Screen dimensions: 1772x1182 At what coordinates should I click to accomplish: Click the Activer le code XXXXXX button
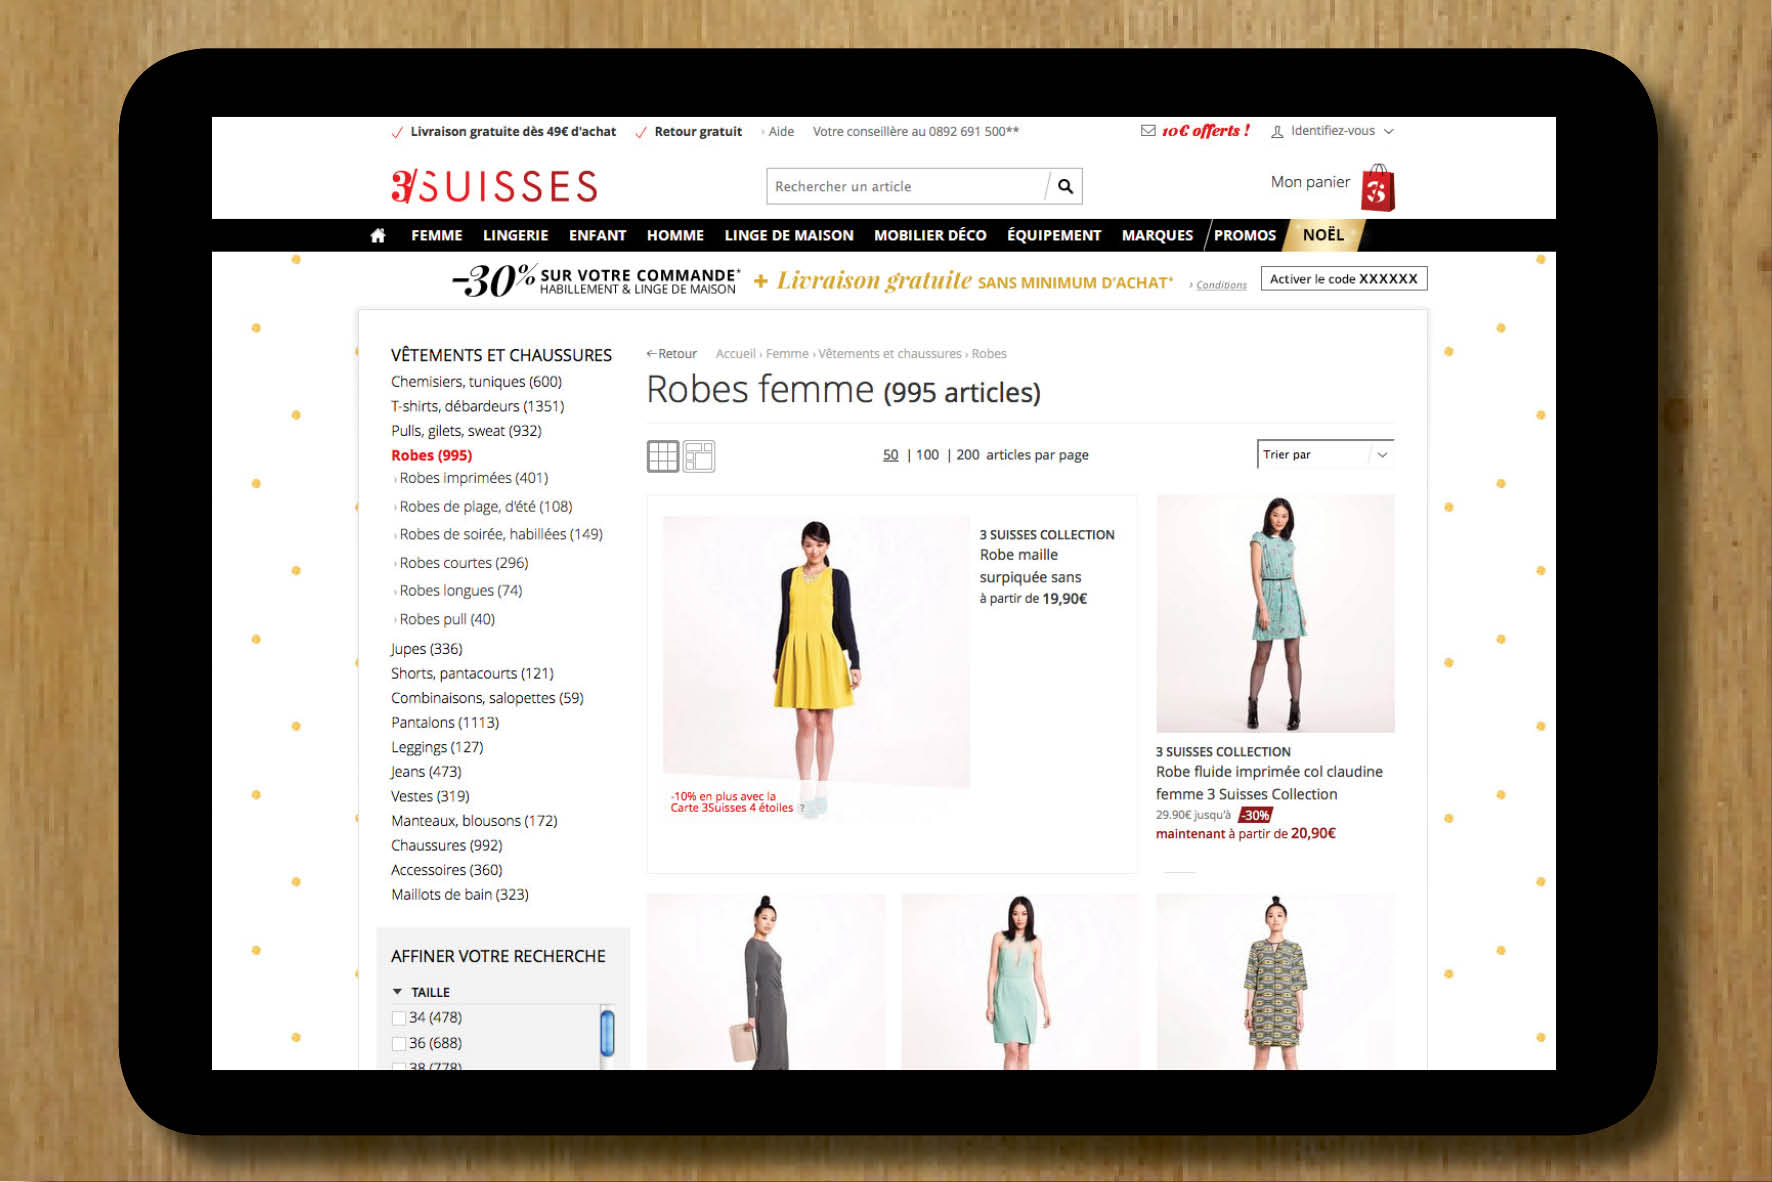coord(1345,278)
